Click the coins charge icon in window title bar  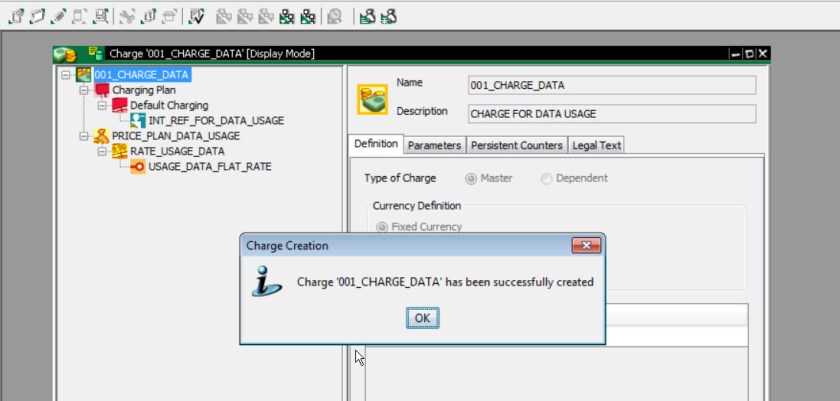click(65, 54)
